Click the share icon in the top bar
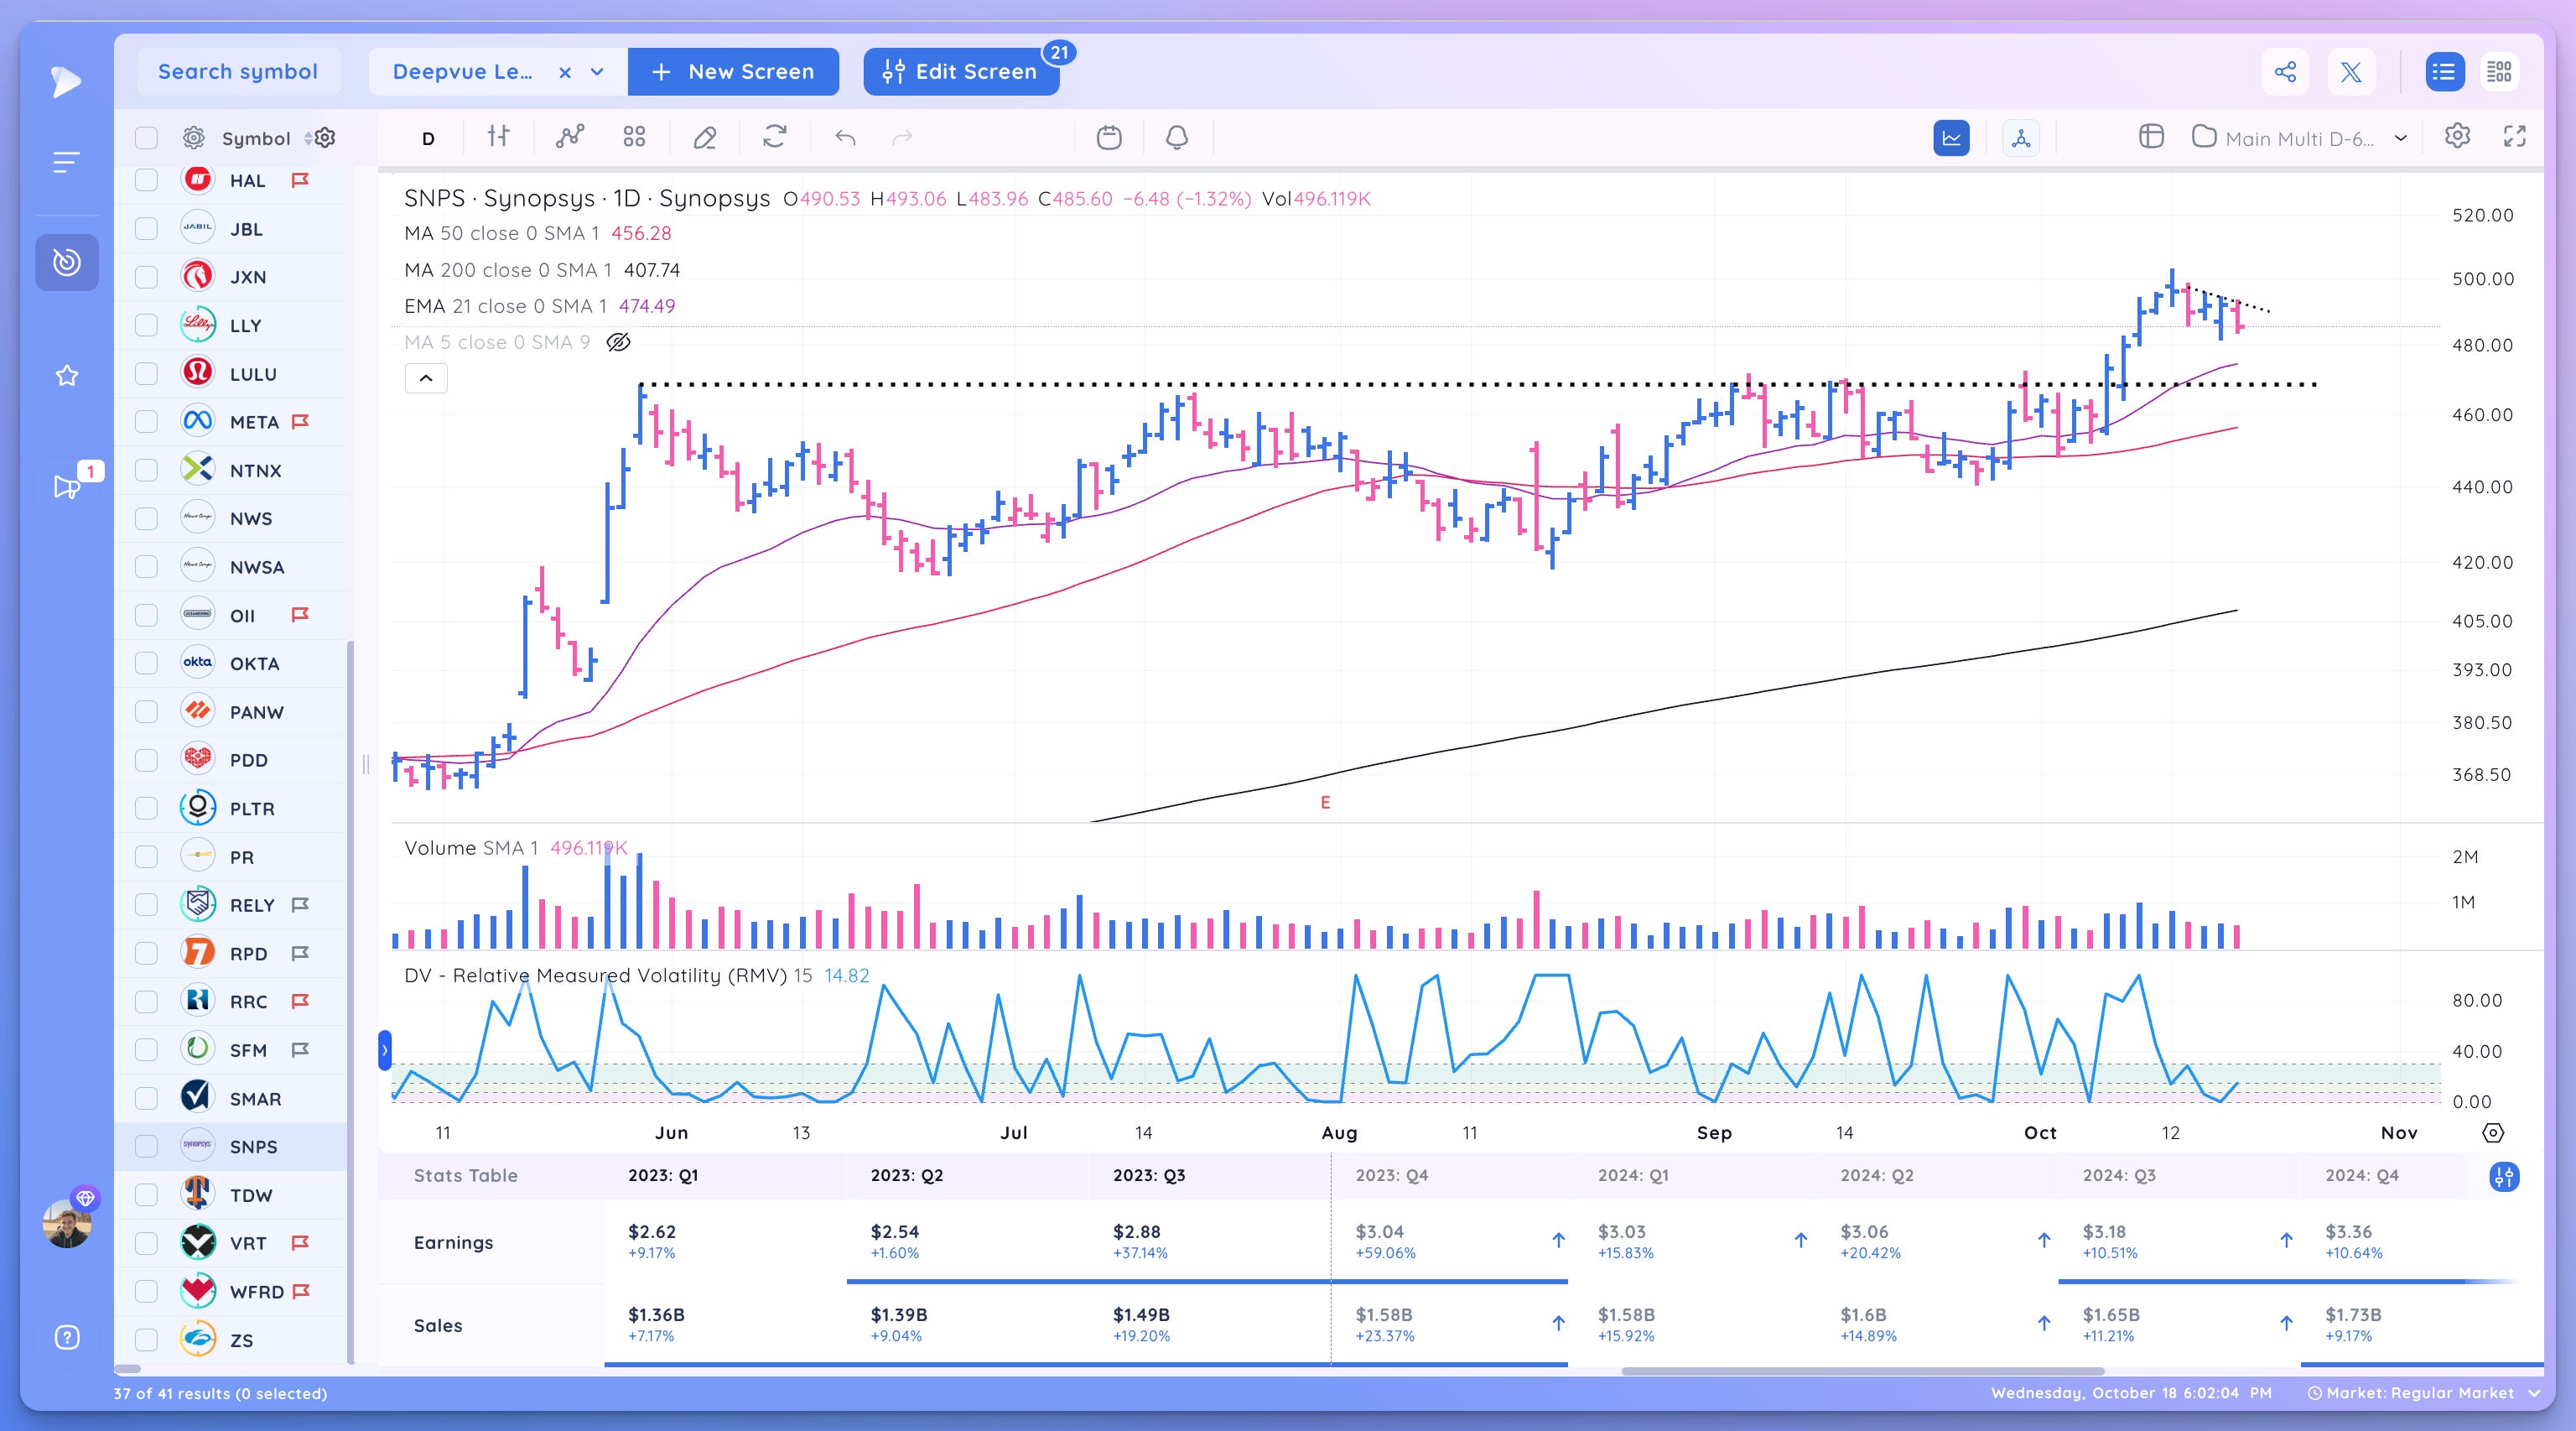Screen dimensions: 2576x1431 (x=2285, y=72)
